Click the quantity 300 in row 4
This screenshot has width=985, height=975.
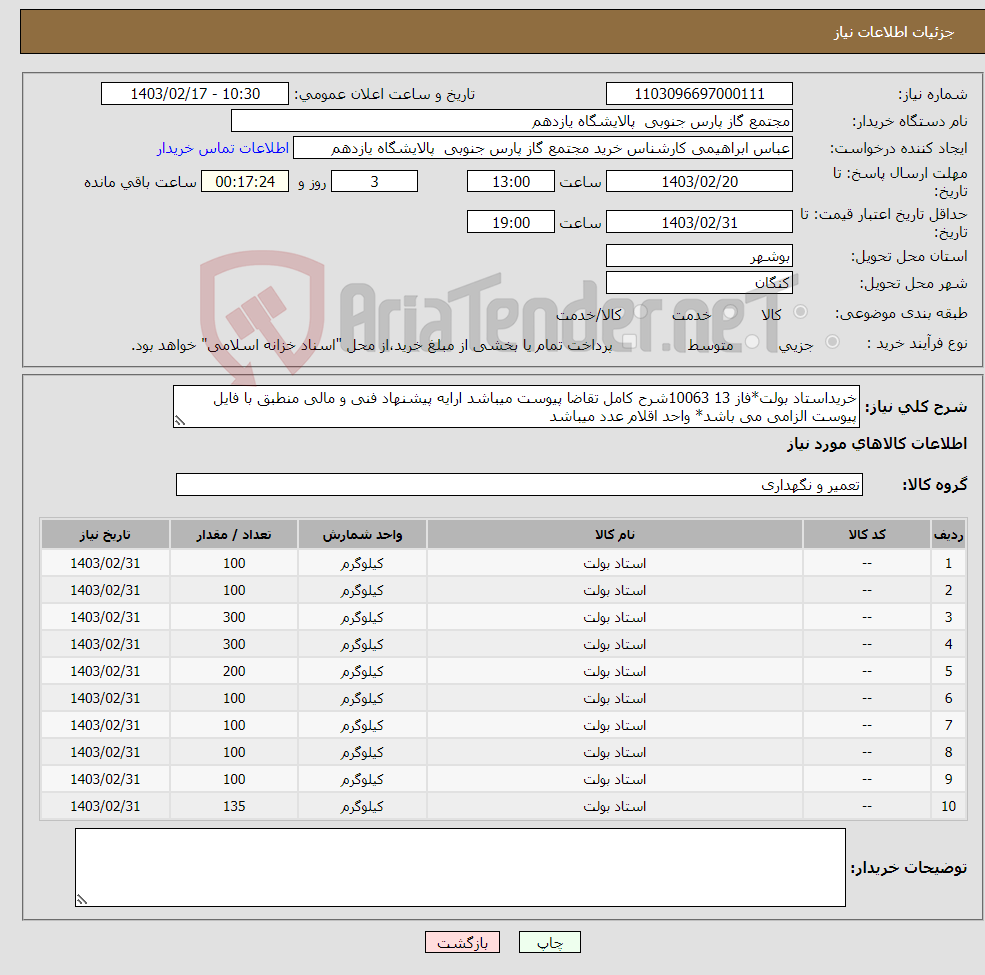(x=234, y=645)
